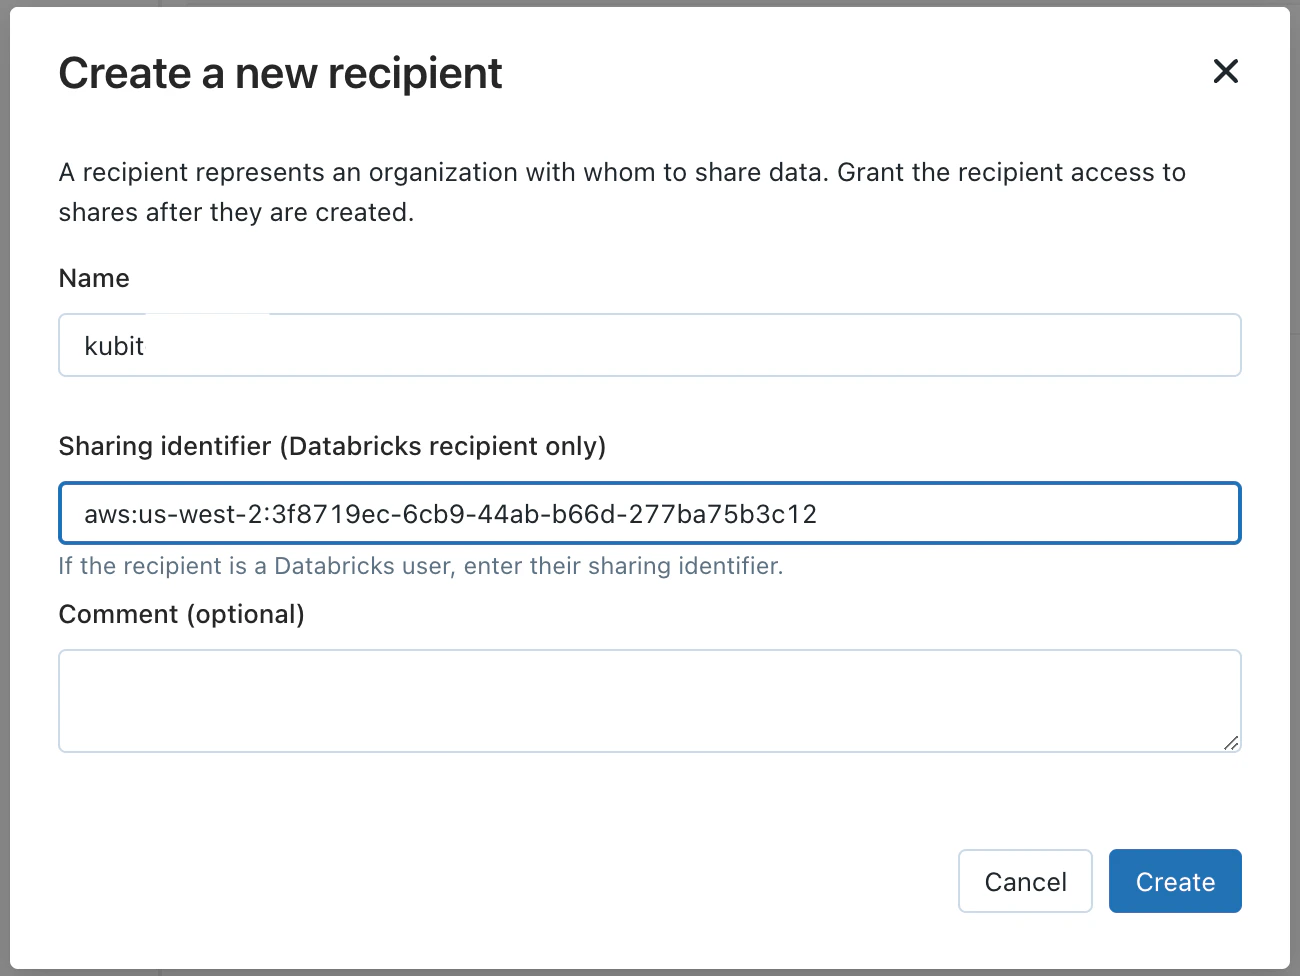This screenshot has height=976, width=1300.
Task: Click the recipient description paragraph text
Action: [620, 191]
